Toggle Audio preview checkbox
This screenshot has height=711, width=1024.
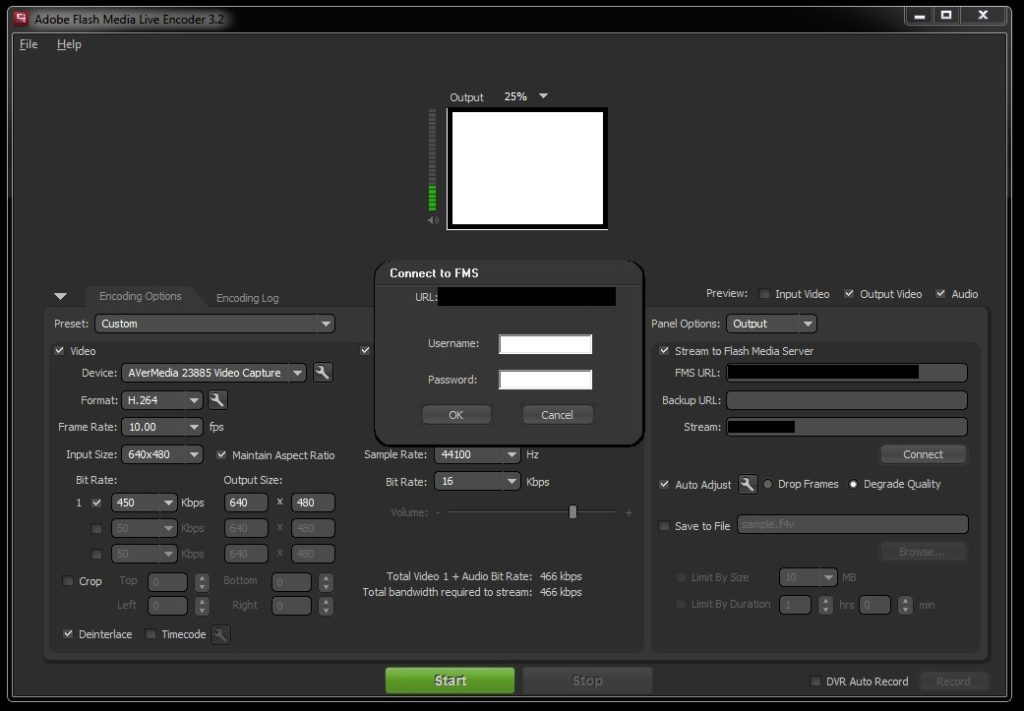click(x=940, y=294)
